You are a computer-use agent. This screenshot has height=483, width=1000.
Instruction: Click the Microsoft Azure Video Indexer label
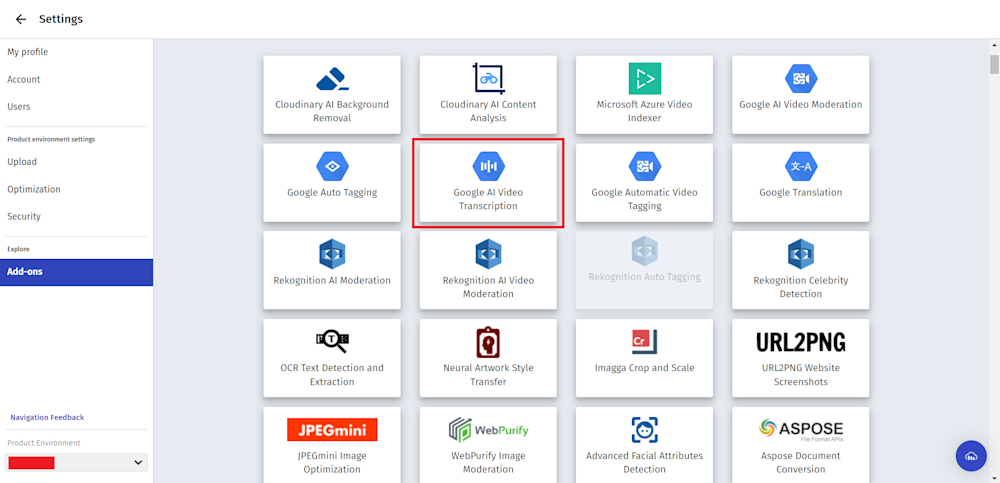(645, 111)
